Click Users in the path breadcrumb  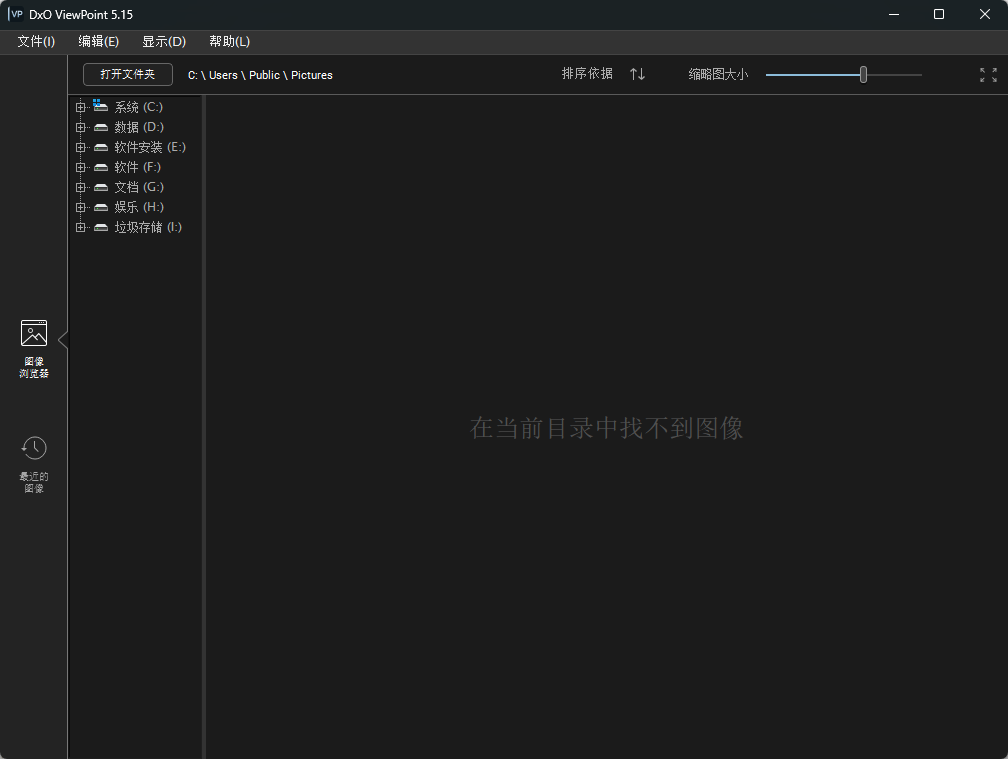(223, 75)
